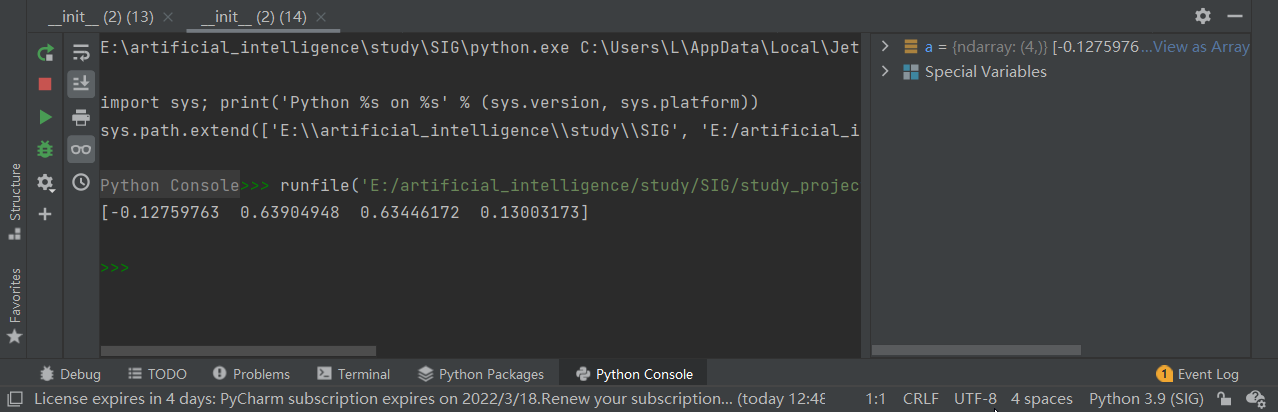Expand variable 'a' ndarray node
This screenshot has height=412, width=1278.
[x=885, y=46]
